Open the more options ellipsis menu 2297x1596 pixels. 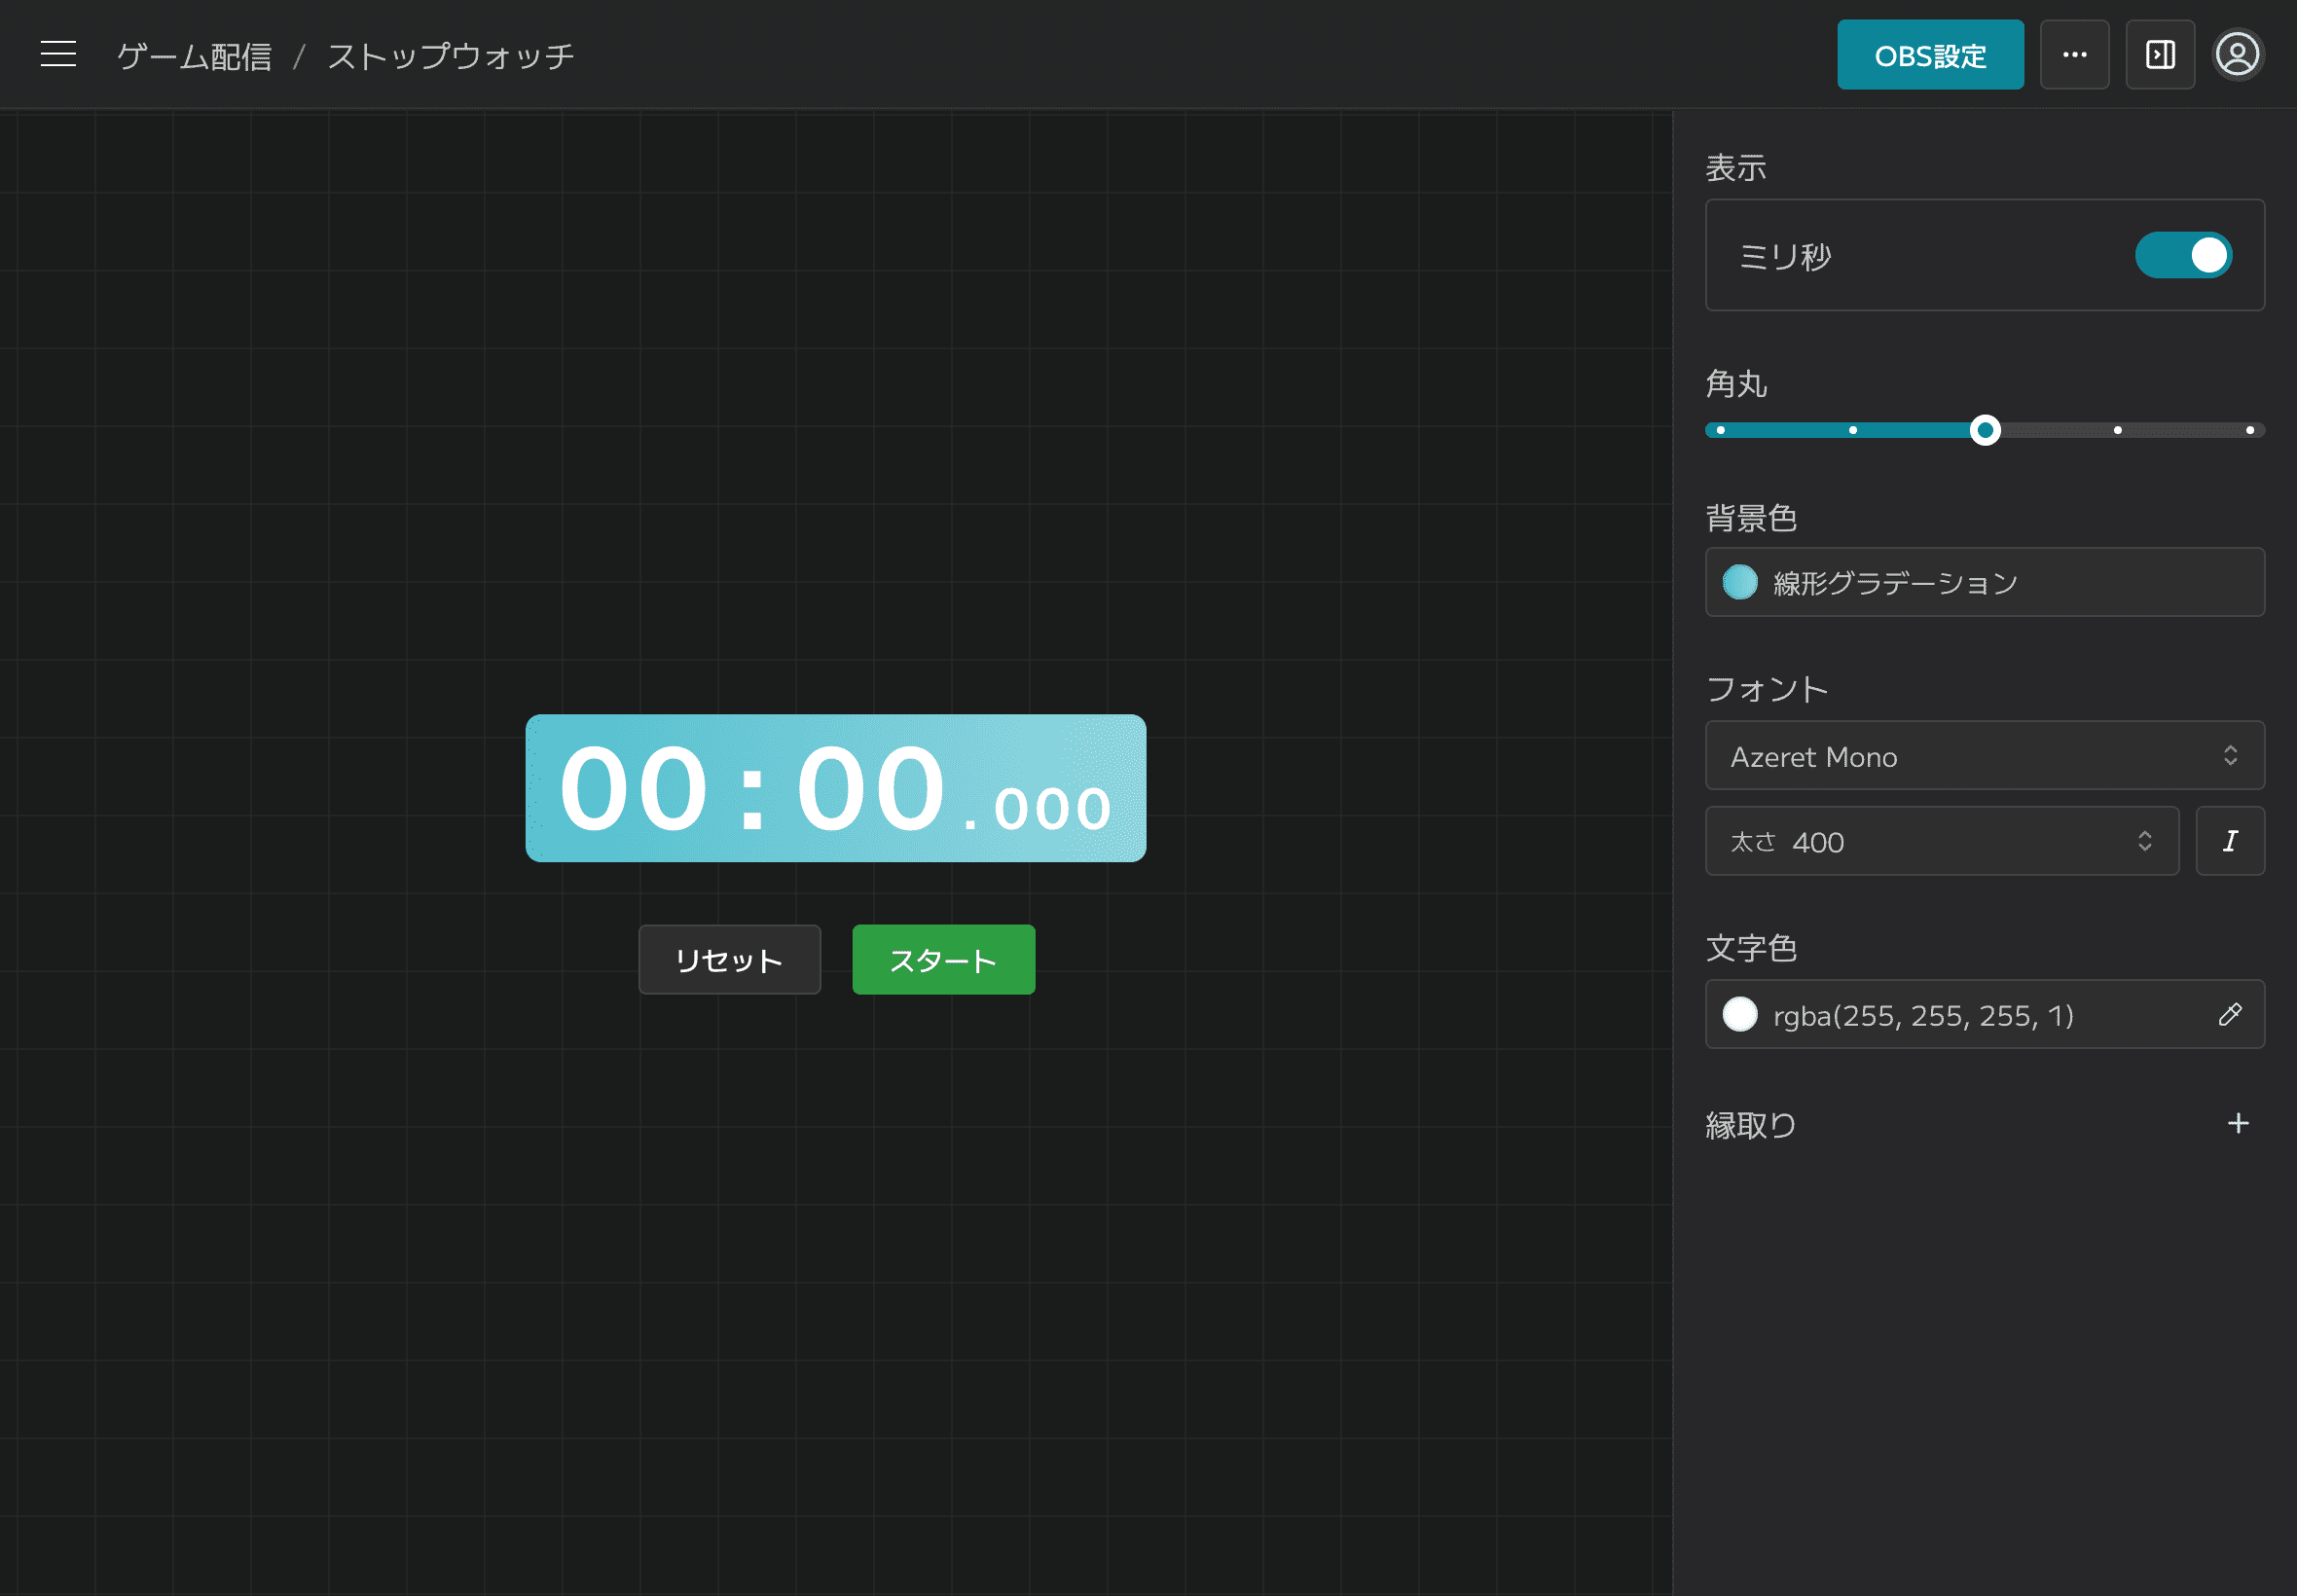point(2075,54)
